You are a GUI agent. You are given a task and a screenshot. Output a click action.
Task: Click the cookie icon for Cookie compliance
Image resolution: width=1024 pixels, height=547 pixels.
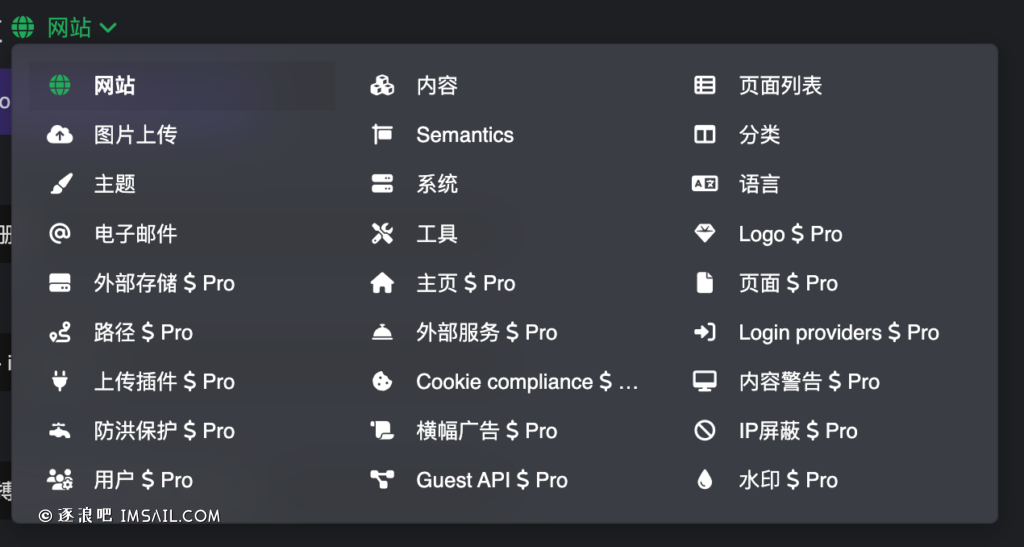click(382, 382)
